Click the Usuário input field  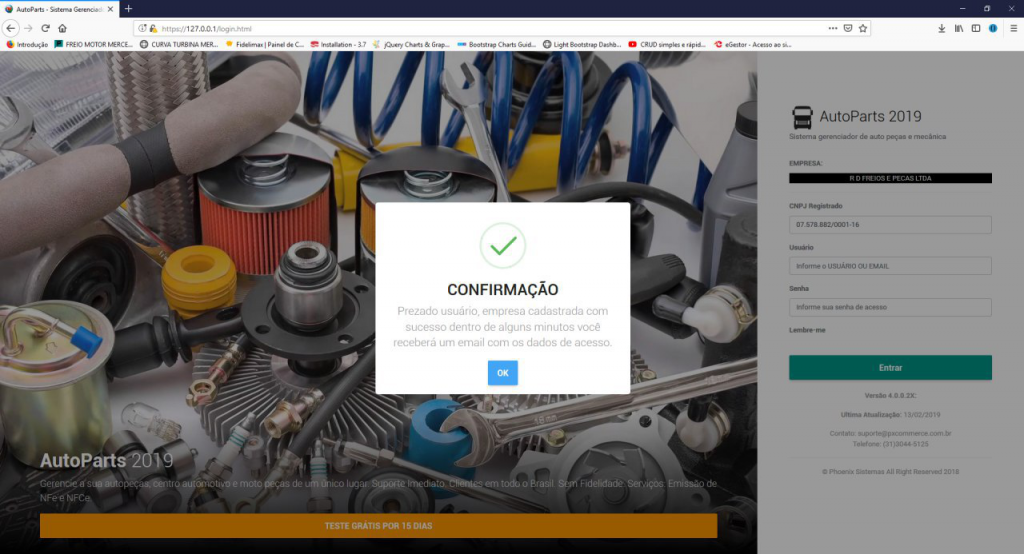coord(890,266)
